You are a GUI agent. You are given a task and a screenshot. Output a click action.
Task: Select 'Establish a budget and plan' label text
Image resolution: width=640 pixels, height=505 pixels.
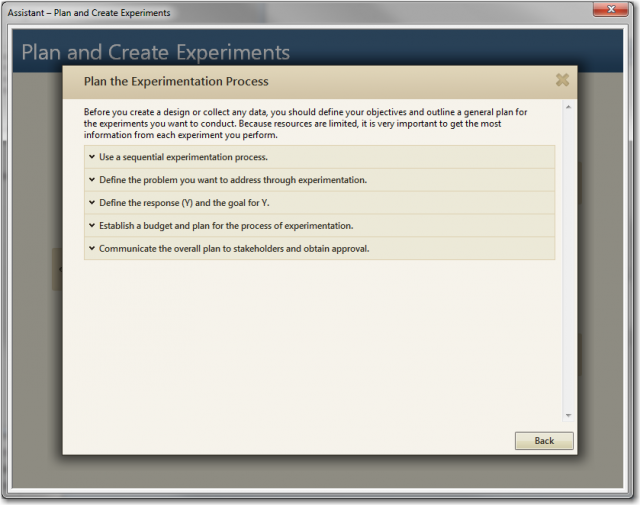point(226,226)
